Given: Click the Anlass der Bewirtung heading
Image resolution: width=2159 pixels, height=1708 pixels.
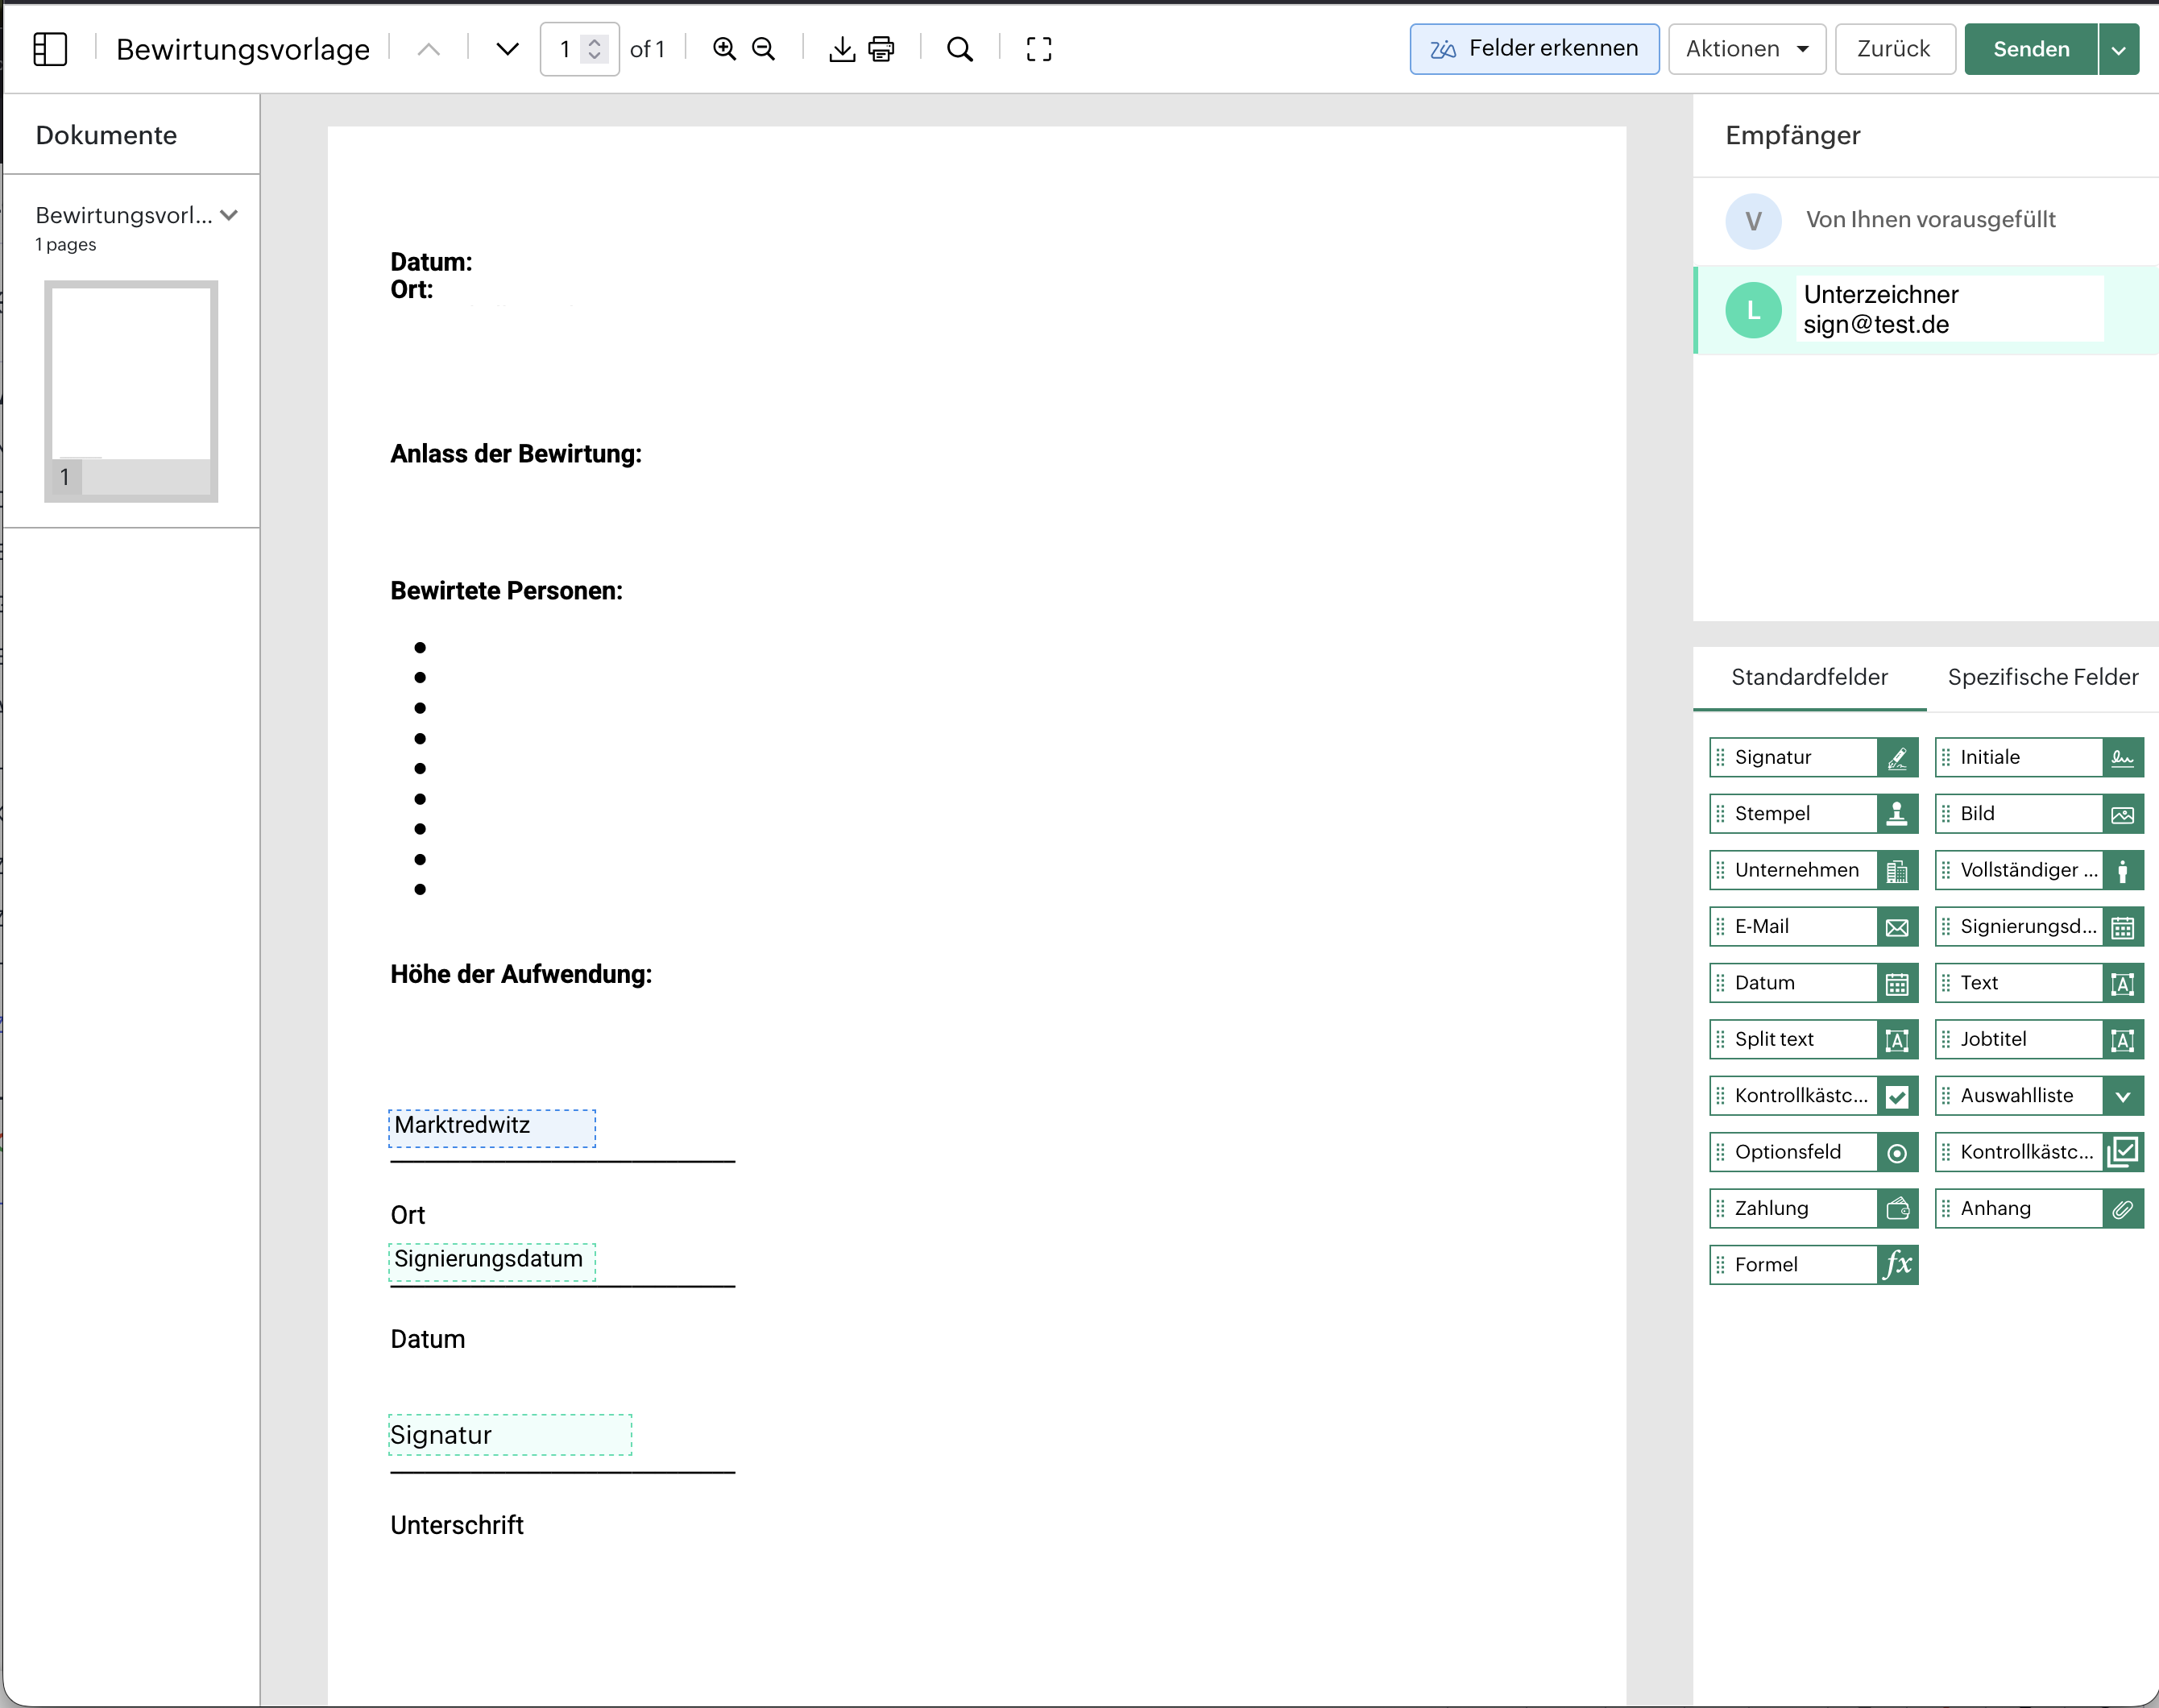Looking at the screenshot, I should [516, 454].
